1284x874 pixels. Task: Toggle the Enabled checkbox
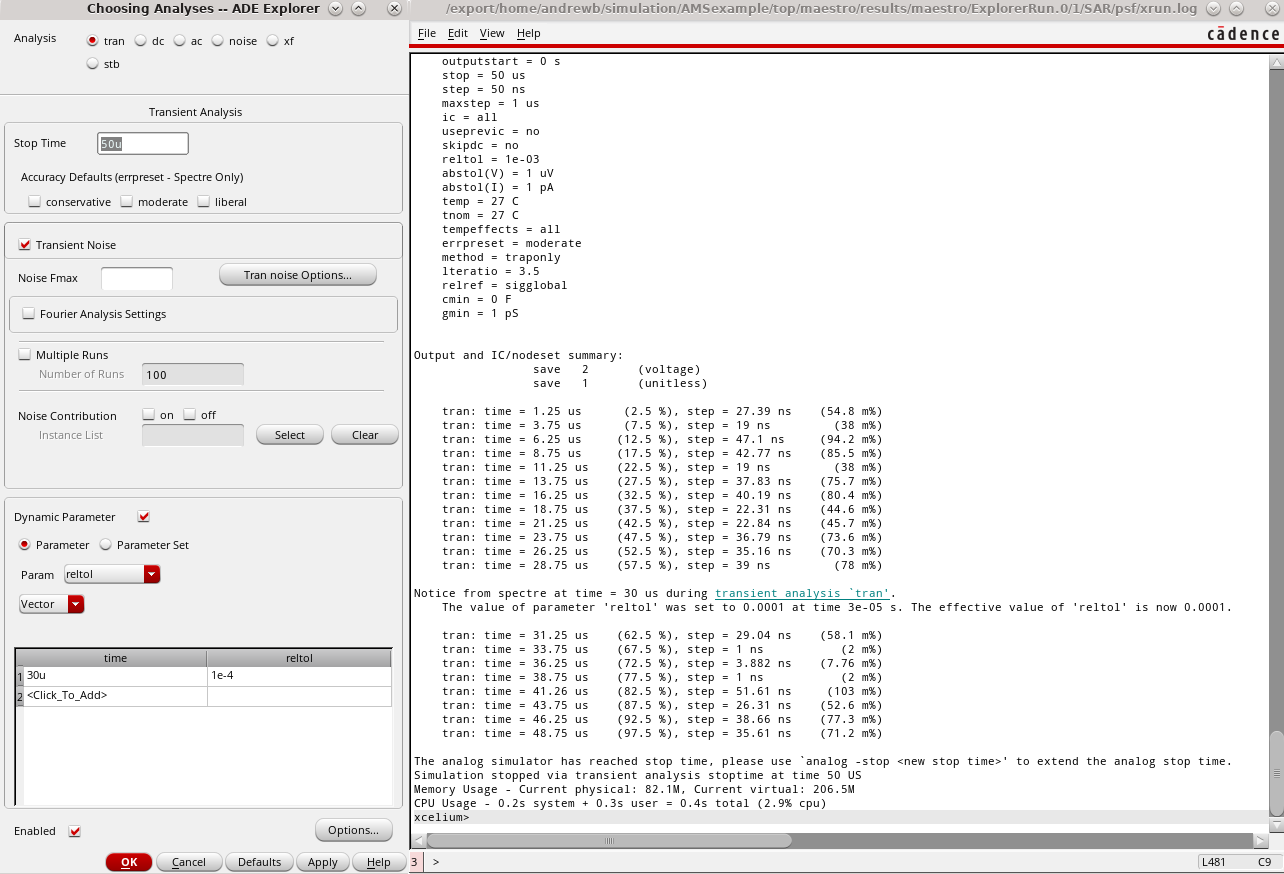74,831
